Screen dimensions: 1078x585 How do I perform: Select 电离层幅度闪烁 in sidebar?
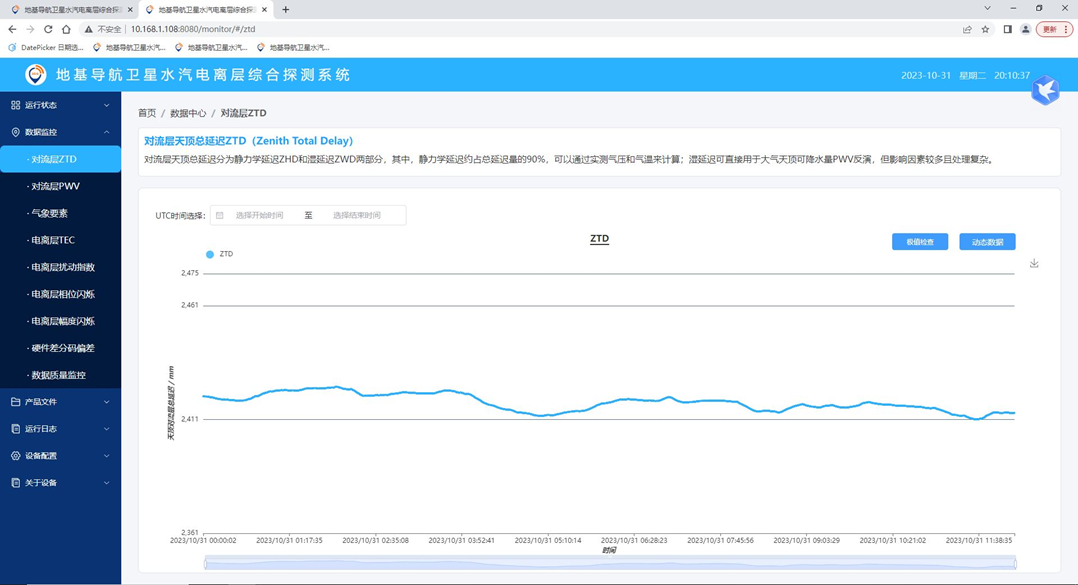(x=60, y=321)
